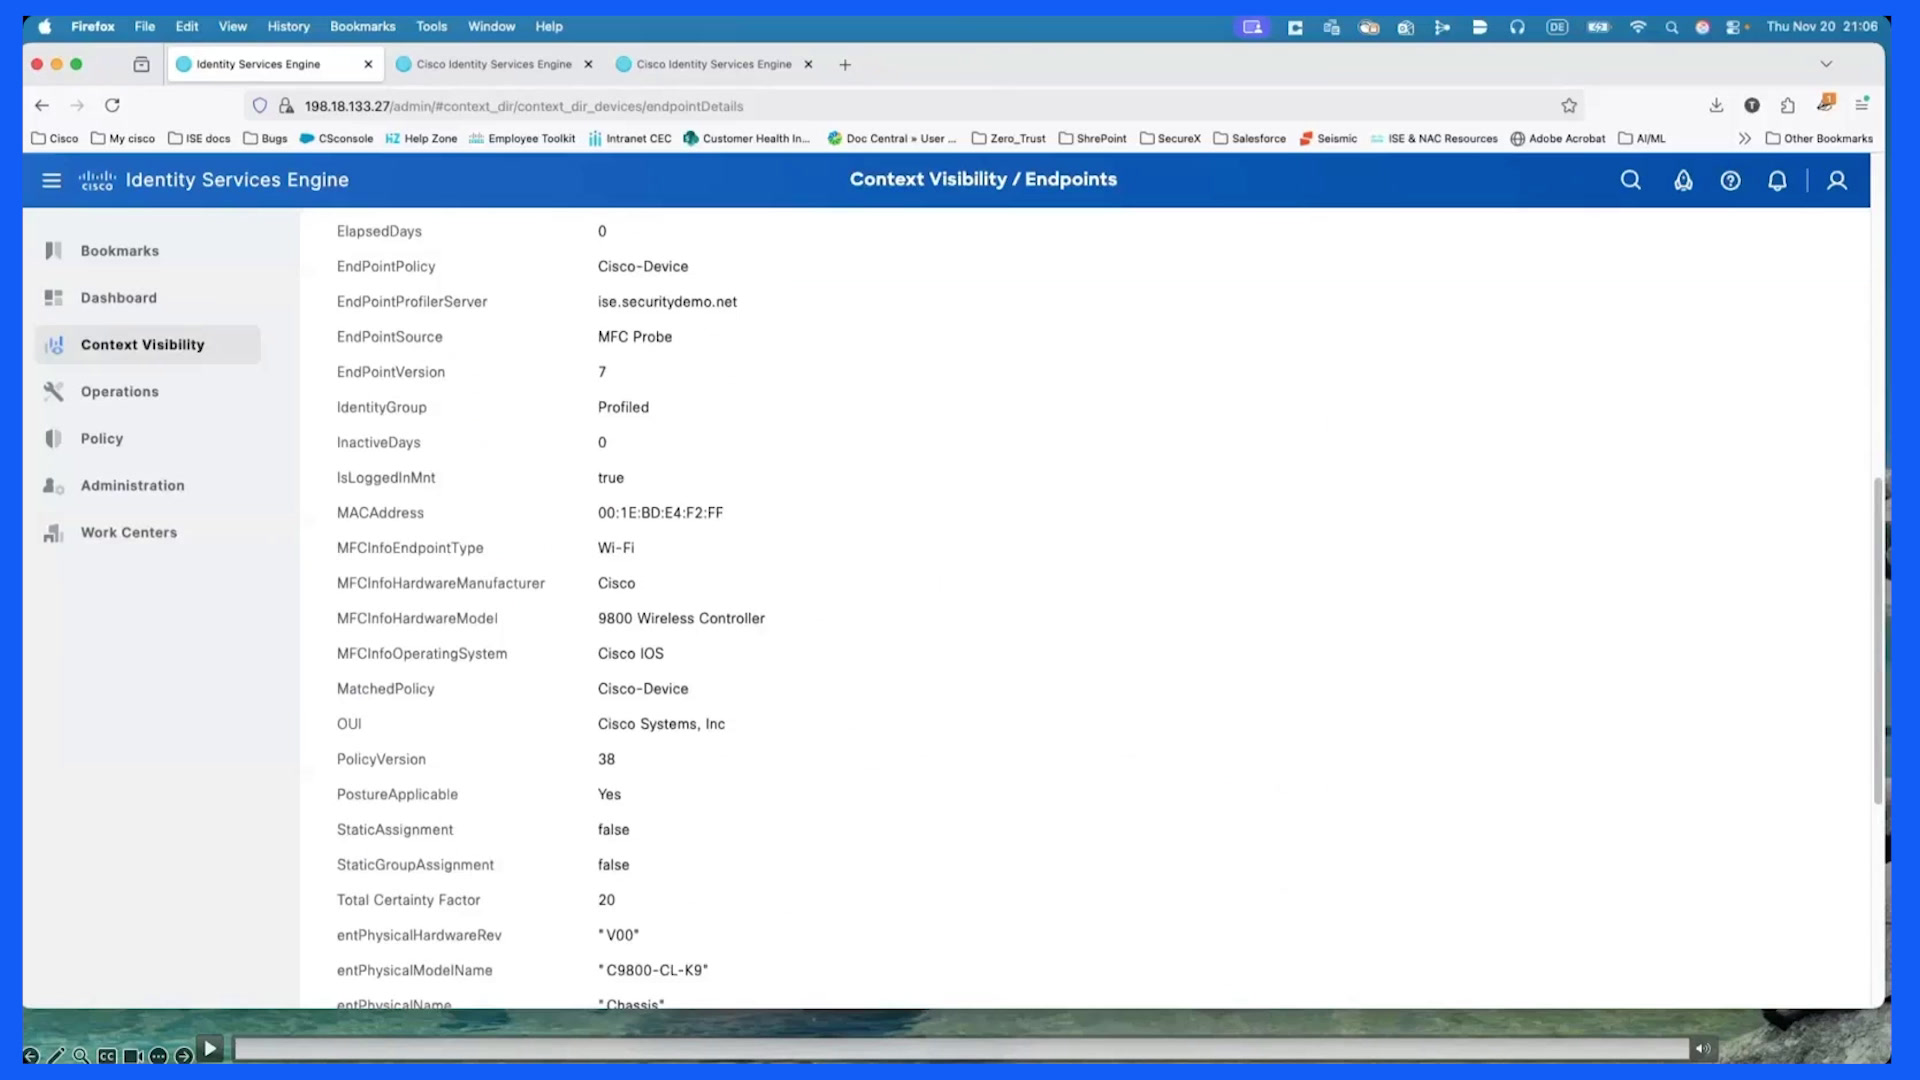Open the user account profile icon

click(x=1837, y=180)
